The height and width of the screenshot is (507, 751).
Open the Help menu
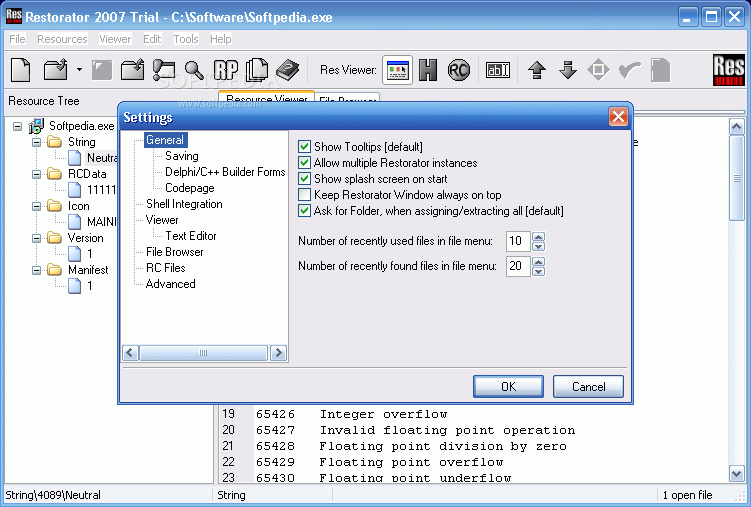(221, 39)
